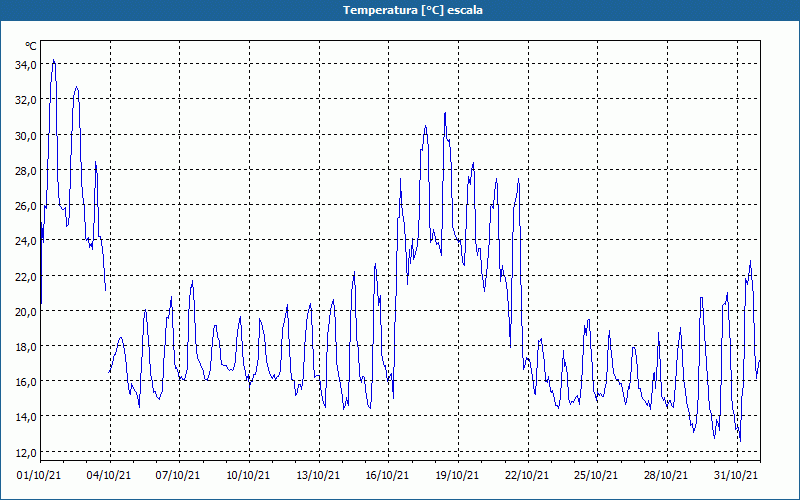Click the date label 13/10/21
This screenshot has height=500, width=800.
(318, 476)
